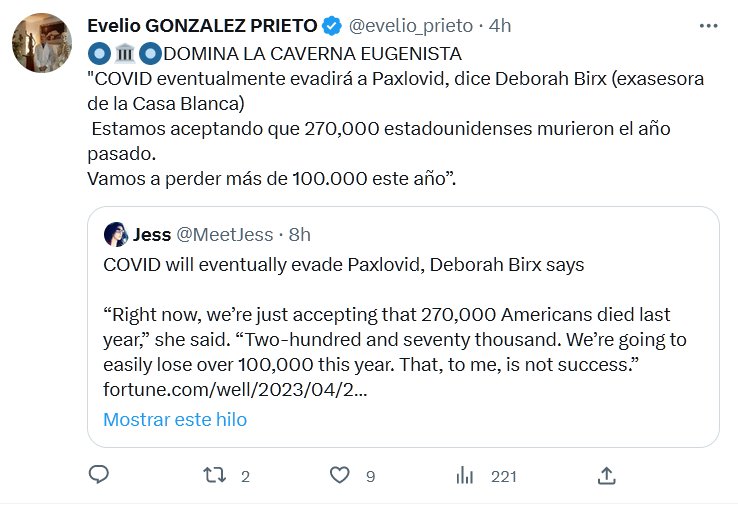The width and height of the screenshot is (738, 510).
Task: Click the like count of 9
Action: tap(370, 476)
